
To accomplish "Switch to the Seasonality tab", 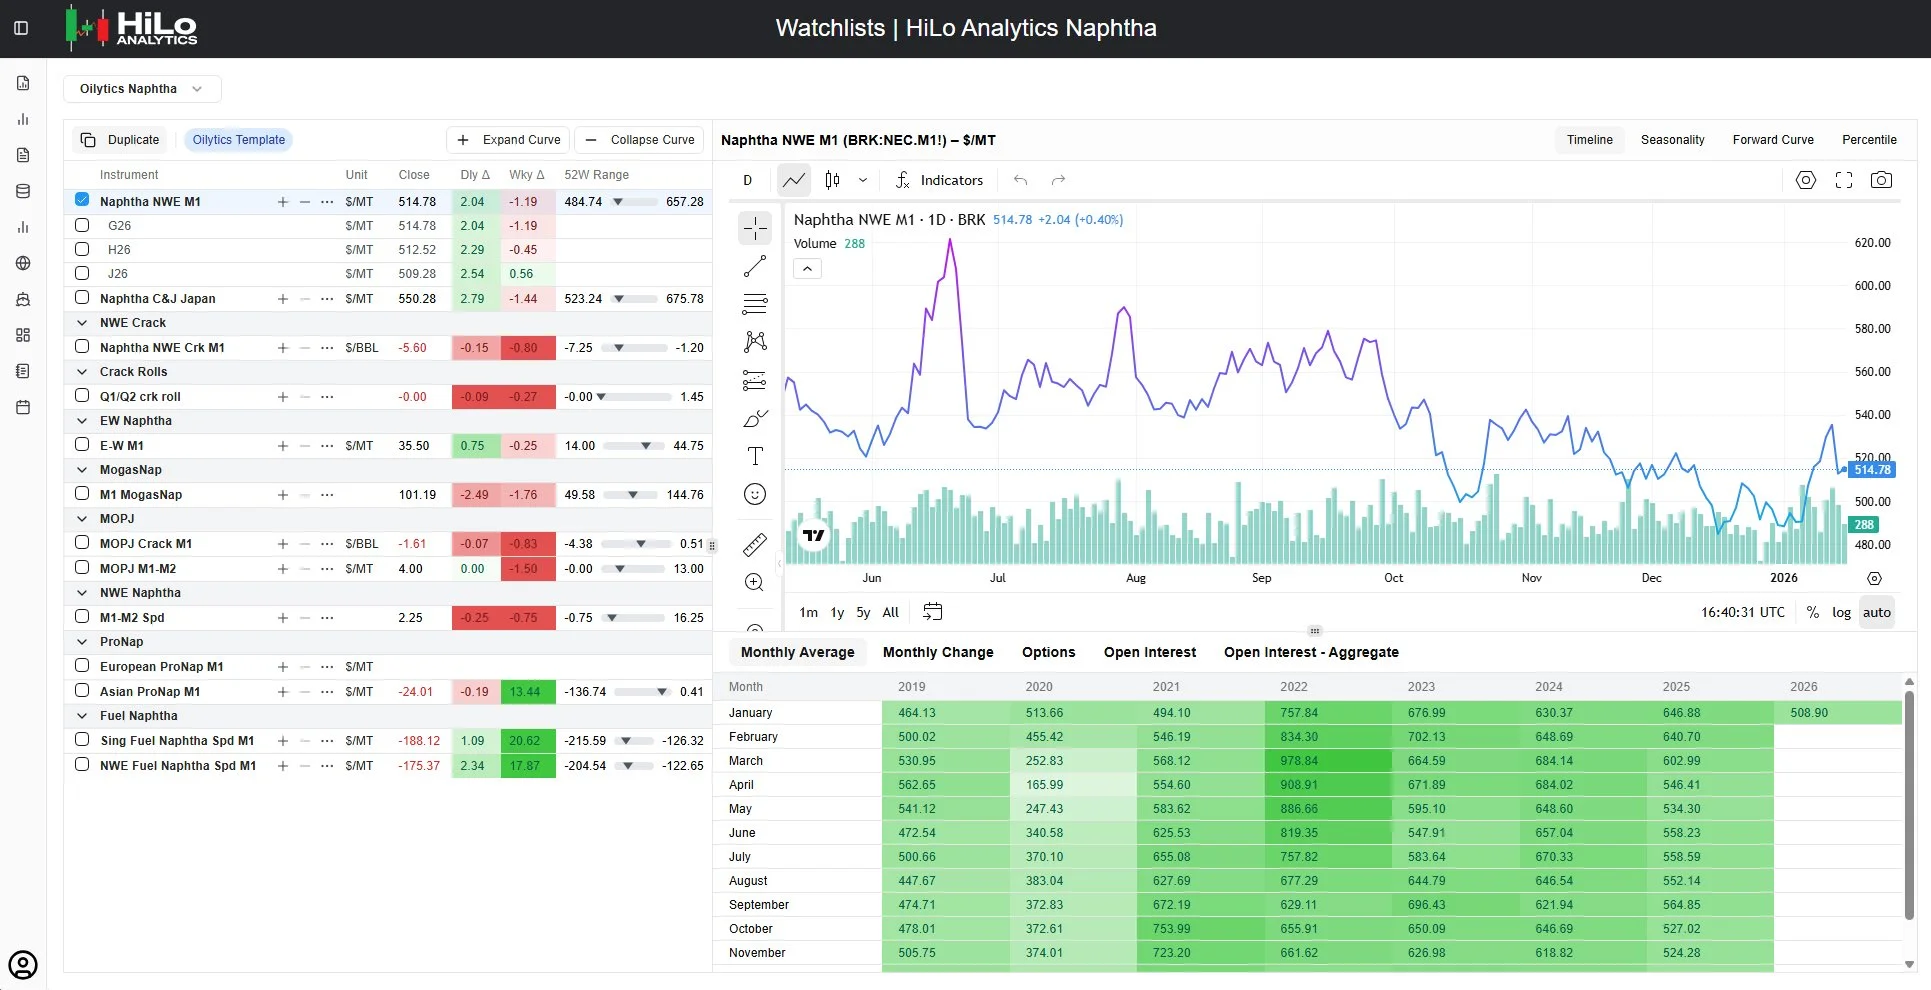I will coord(1672,140).
